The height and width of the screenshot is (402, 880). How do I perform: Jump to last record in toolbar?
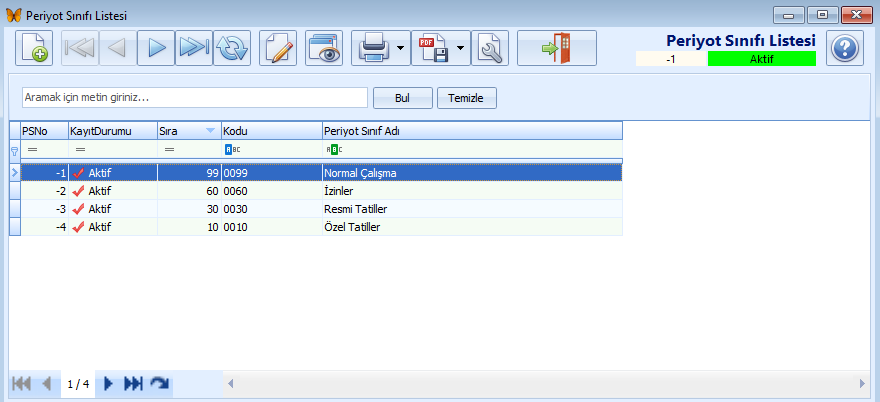pyautogui.click(x=193, y=48)
